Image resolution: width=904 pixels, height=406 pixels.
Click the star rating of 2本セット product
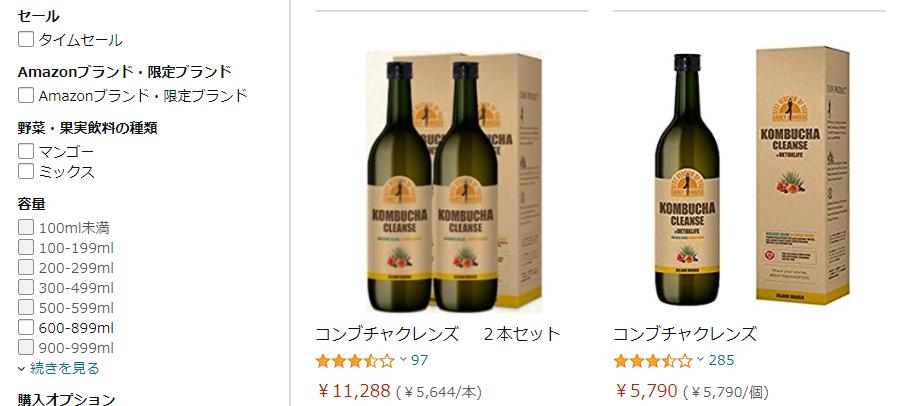tap(355, 361)
